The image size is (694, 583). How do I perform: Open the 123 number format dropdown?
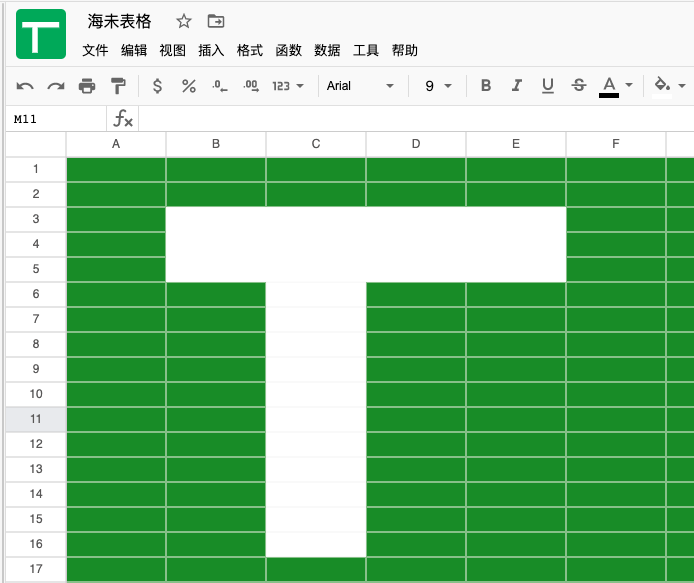point(288,86)
